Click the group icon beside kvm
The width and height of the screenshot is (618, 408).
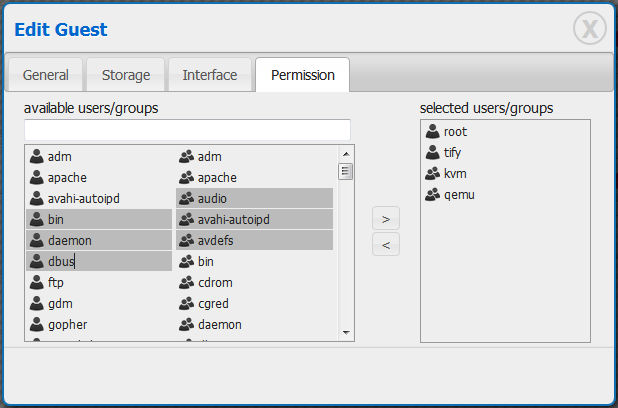(432, 173)
